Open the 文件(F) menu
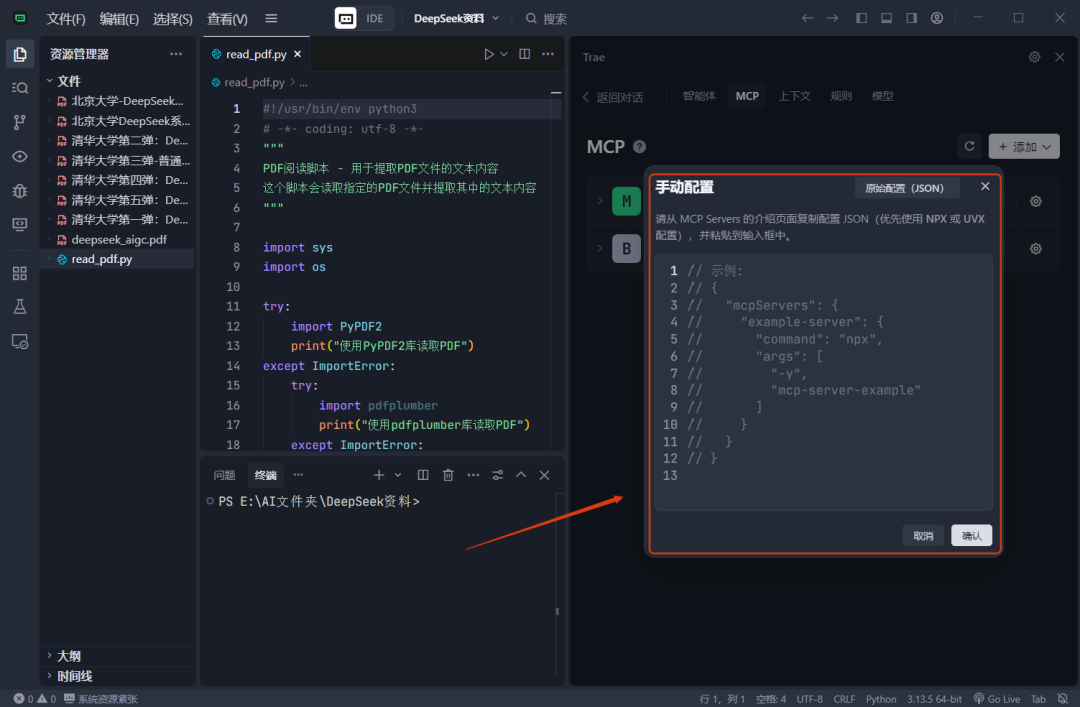The width and height of the screenshot is (1080, 707). click(x=66, y=19)
